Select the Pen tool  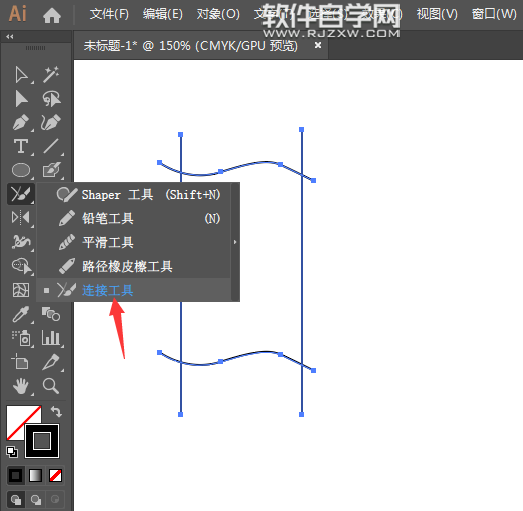(21, 122)
